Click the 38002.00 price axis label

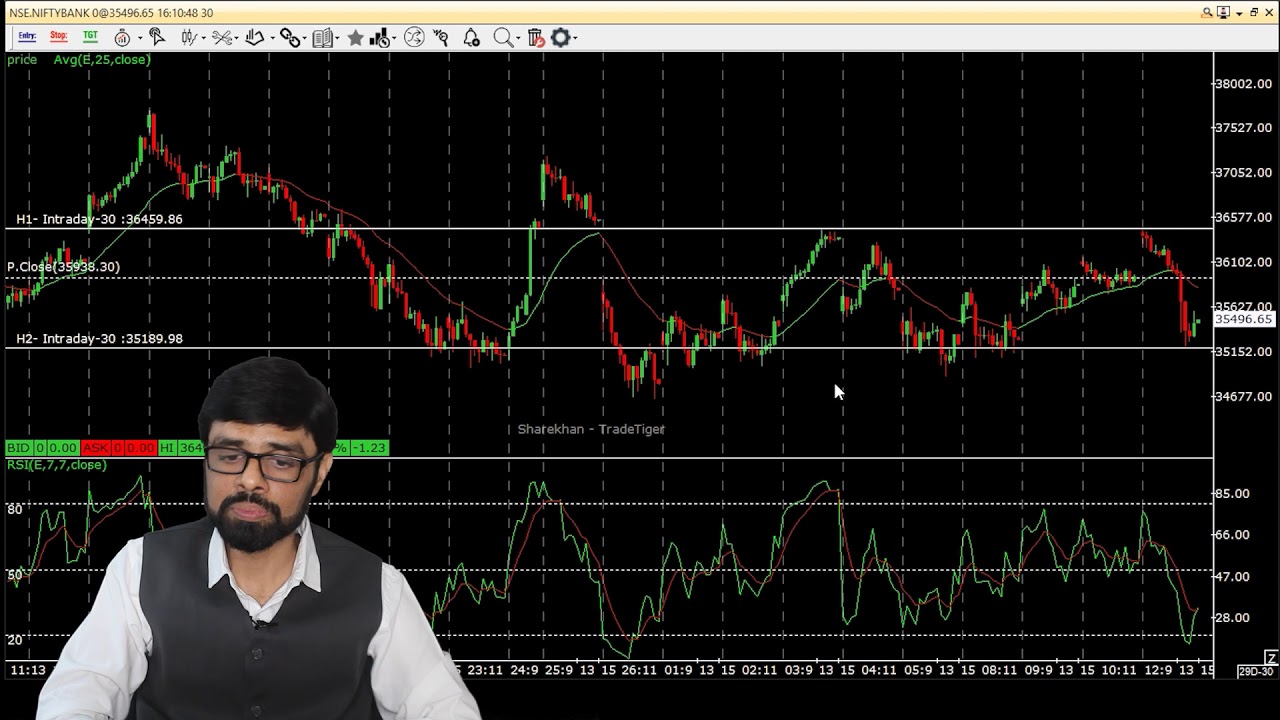[x=1244, y=84]
